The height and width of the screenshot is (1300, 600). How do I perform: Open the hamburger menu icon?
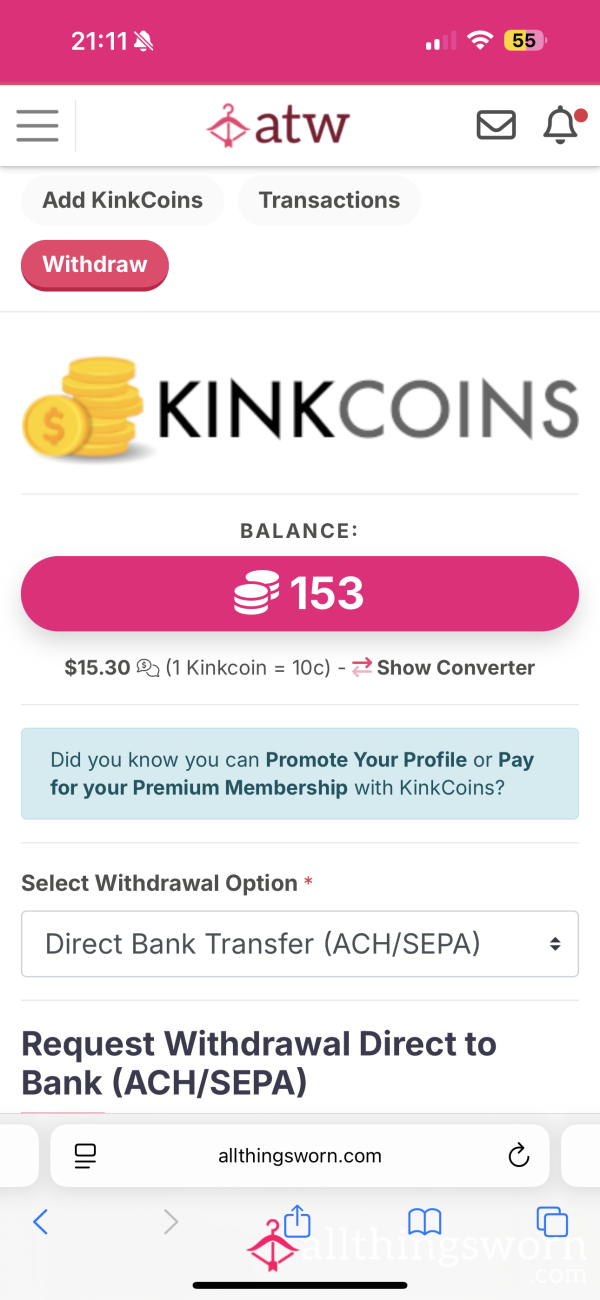[37, 126]
